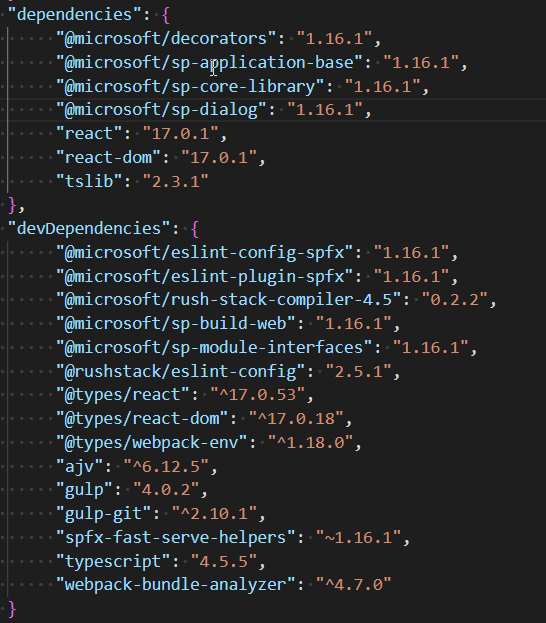Screen dimensions: 546x623
Task: Click the "react" dependency key
Action: pyautogui.click(x=89, y=134)
